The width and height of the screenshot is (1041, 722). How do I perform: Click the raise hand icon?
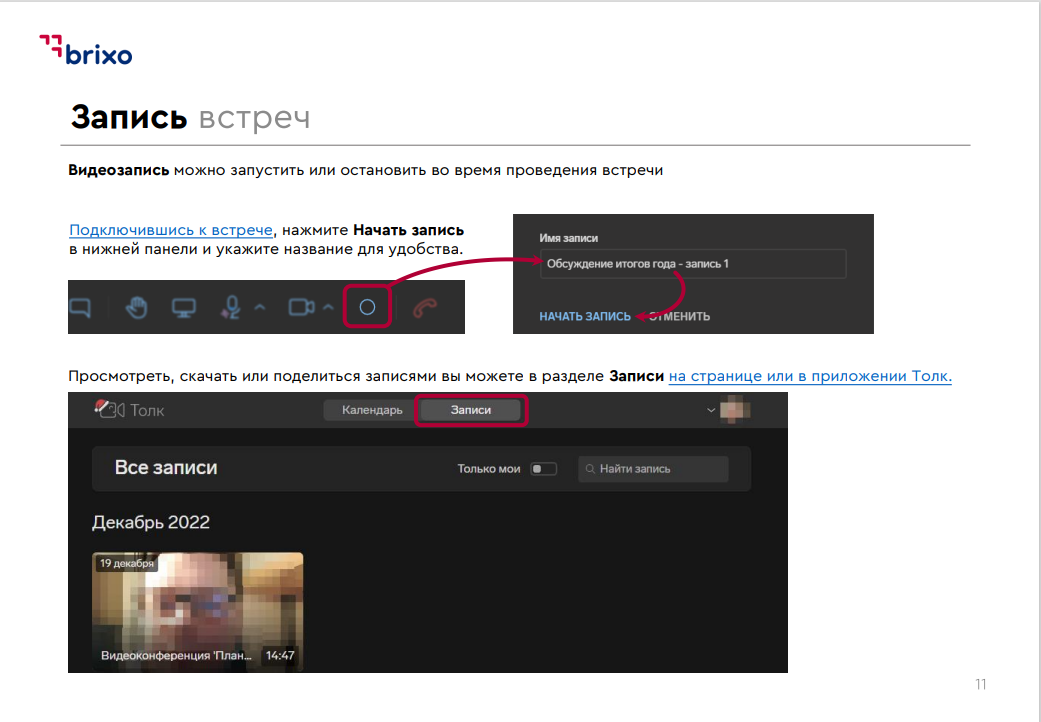136,308
